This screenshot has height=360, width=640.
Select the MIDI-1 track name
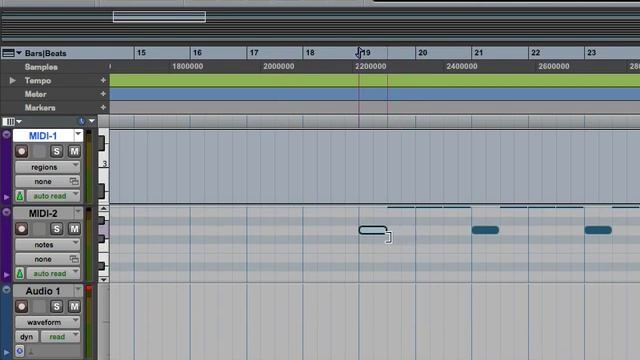pyautogui.click(x=43, y=136)
